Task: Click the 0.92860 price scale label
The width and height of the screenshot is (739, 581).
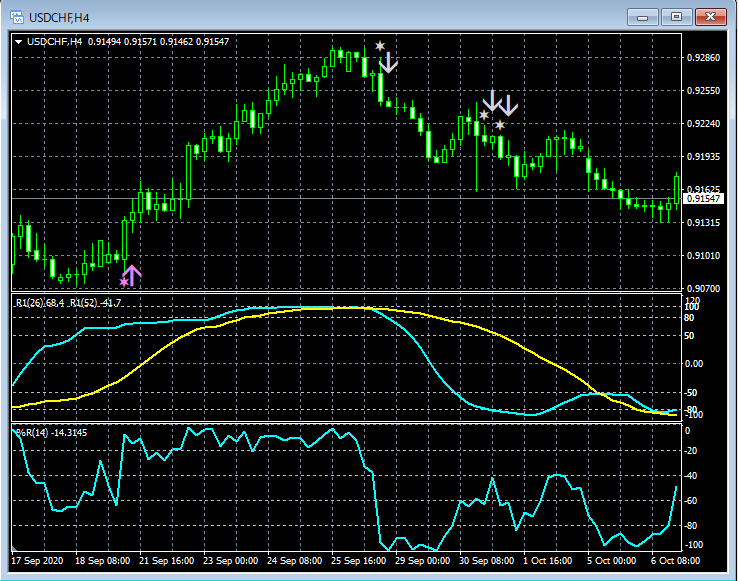Action: (704, 57)
